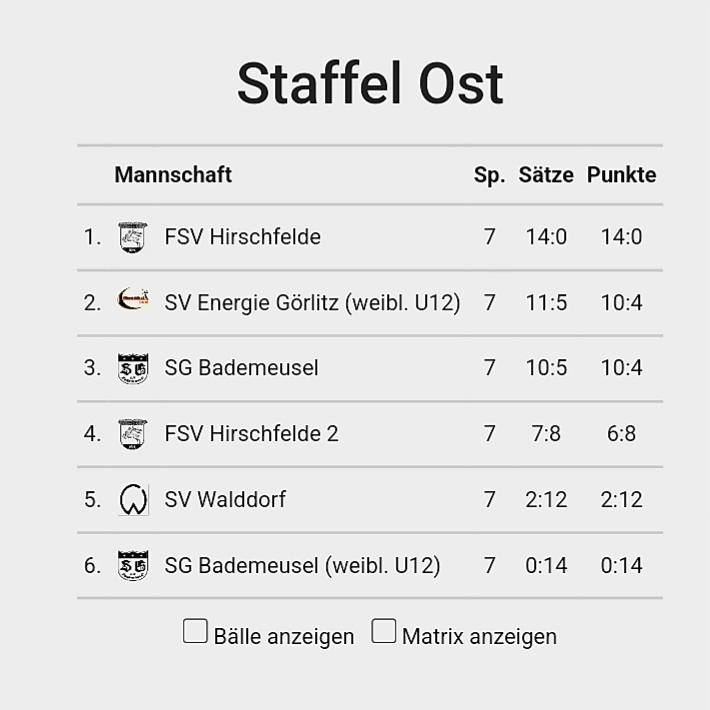This screenshot has height=710, width=710.
Task: Click the SV Energie Görlitz team logo
Action: (132, 300)
